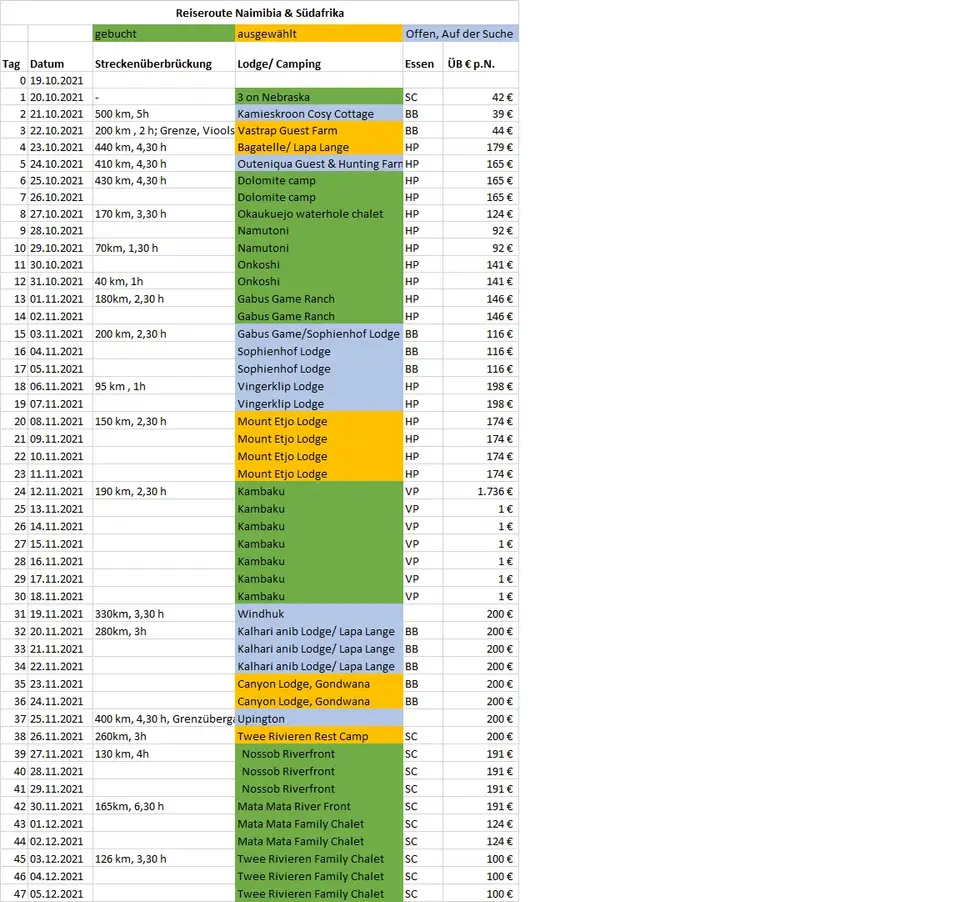Select 'Kalhari anib Lodge/ Lapa Lange' on 20.11.2021
The width and height of the screenshot is (960, 902).
(x=319, y=631)
